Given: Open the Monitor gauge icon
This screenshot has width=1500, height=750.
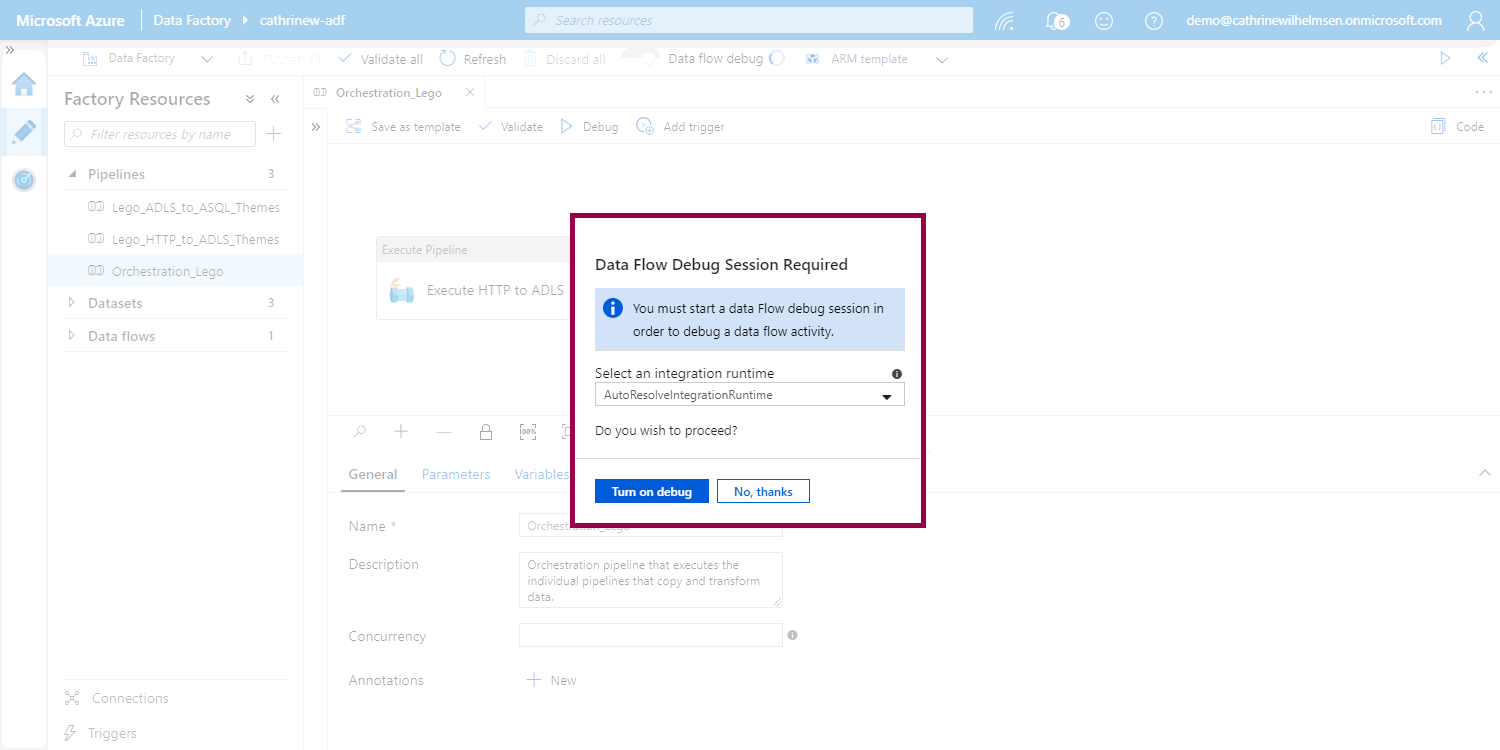Looking at the screenshot, I should (24, 180).
